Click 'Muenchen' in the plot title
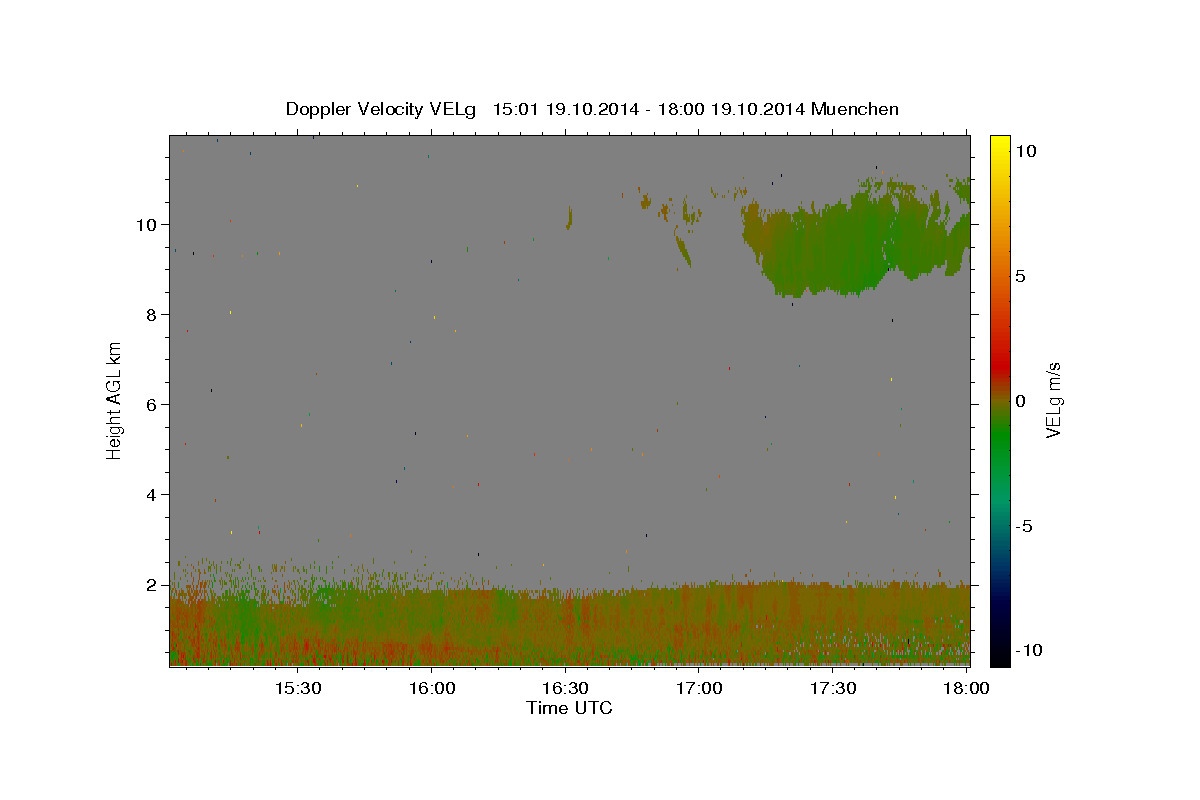 pos(855,109)
